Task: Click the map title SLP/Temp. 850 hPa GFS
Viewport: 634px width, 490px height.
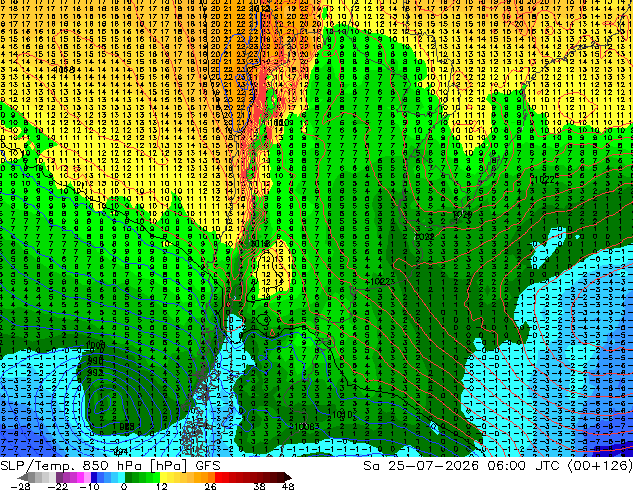Action: point(110,466)
